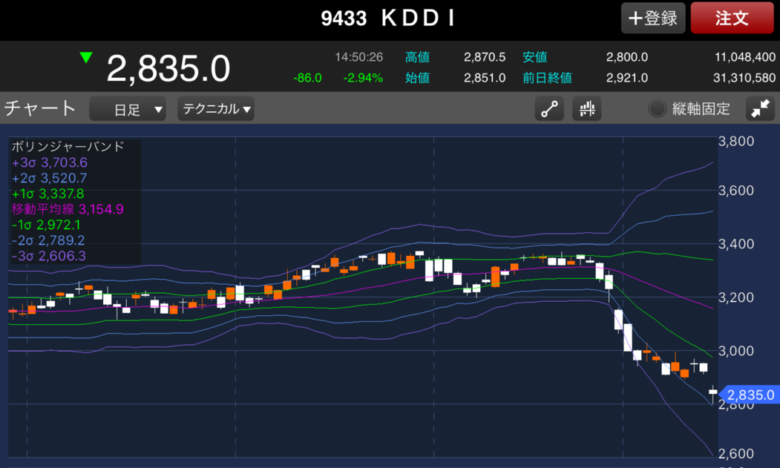Click the 2,835.0 price tag on axis
780x468 pixels.
[748, 395]
